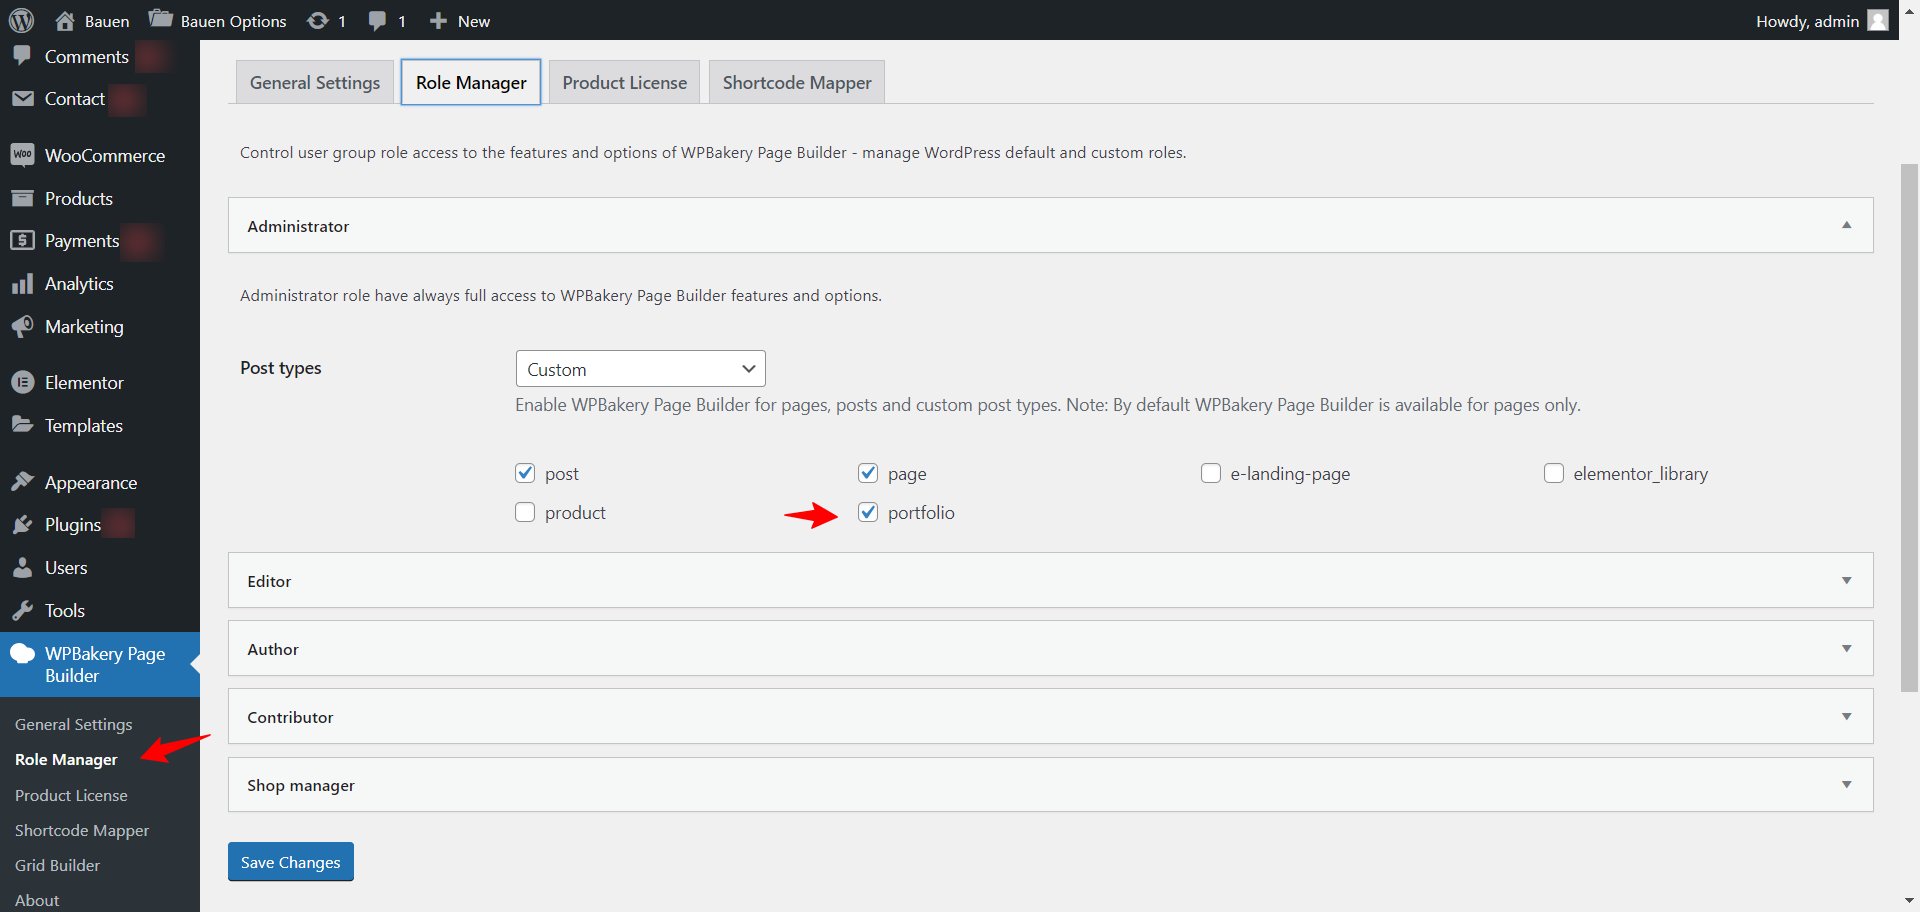Select the Role Manager tab
This screenshot has width=1920, height=912.
click(x=471, y=82)
